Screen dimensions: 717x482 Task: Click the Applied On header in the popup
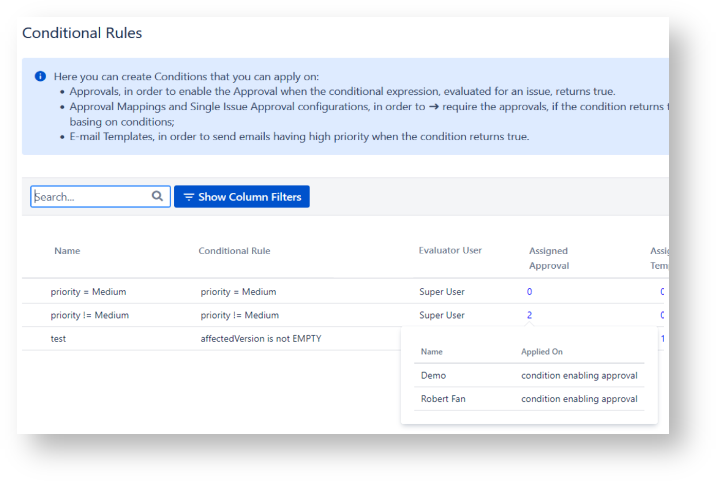pyautogui.click(x=542, y=352)
